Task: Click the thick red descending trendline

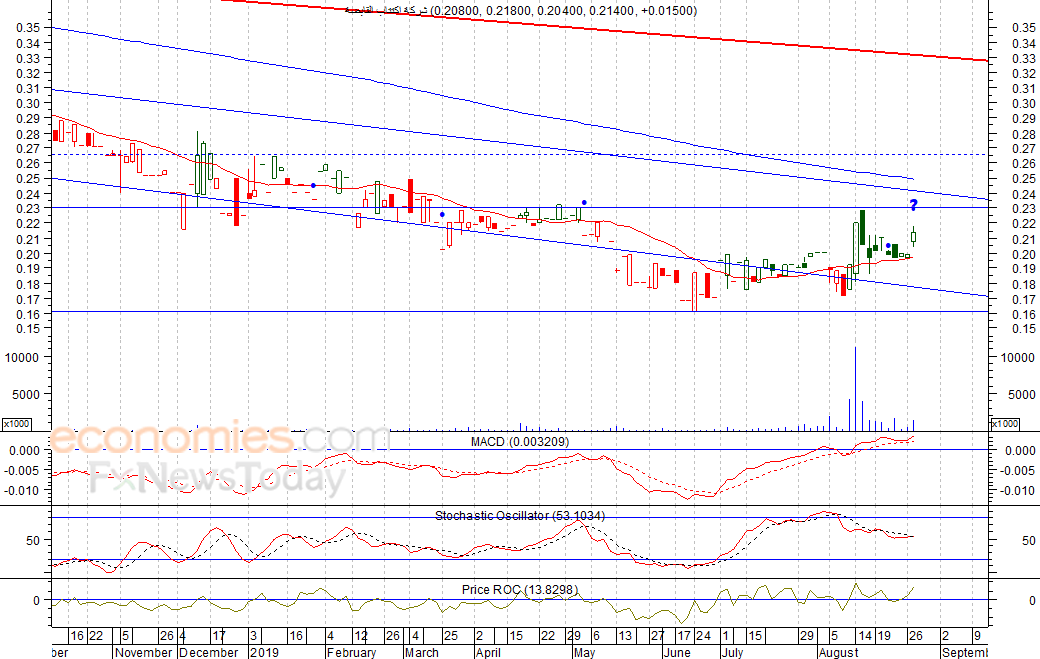Action: pyautogui.click(x=604, y=32)
